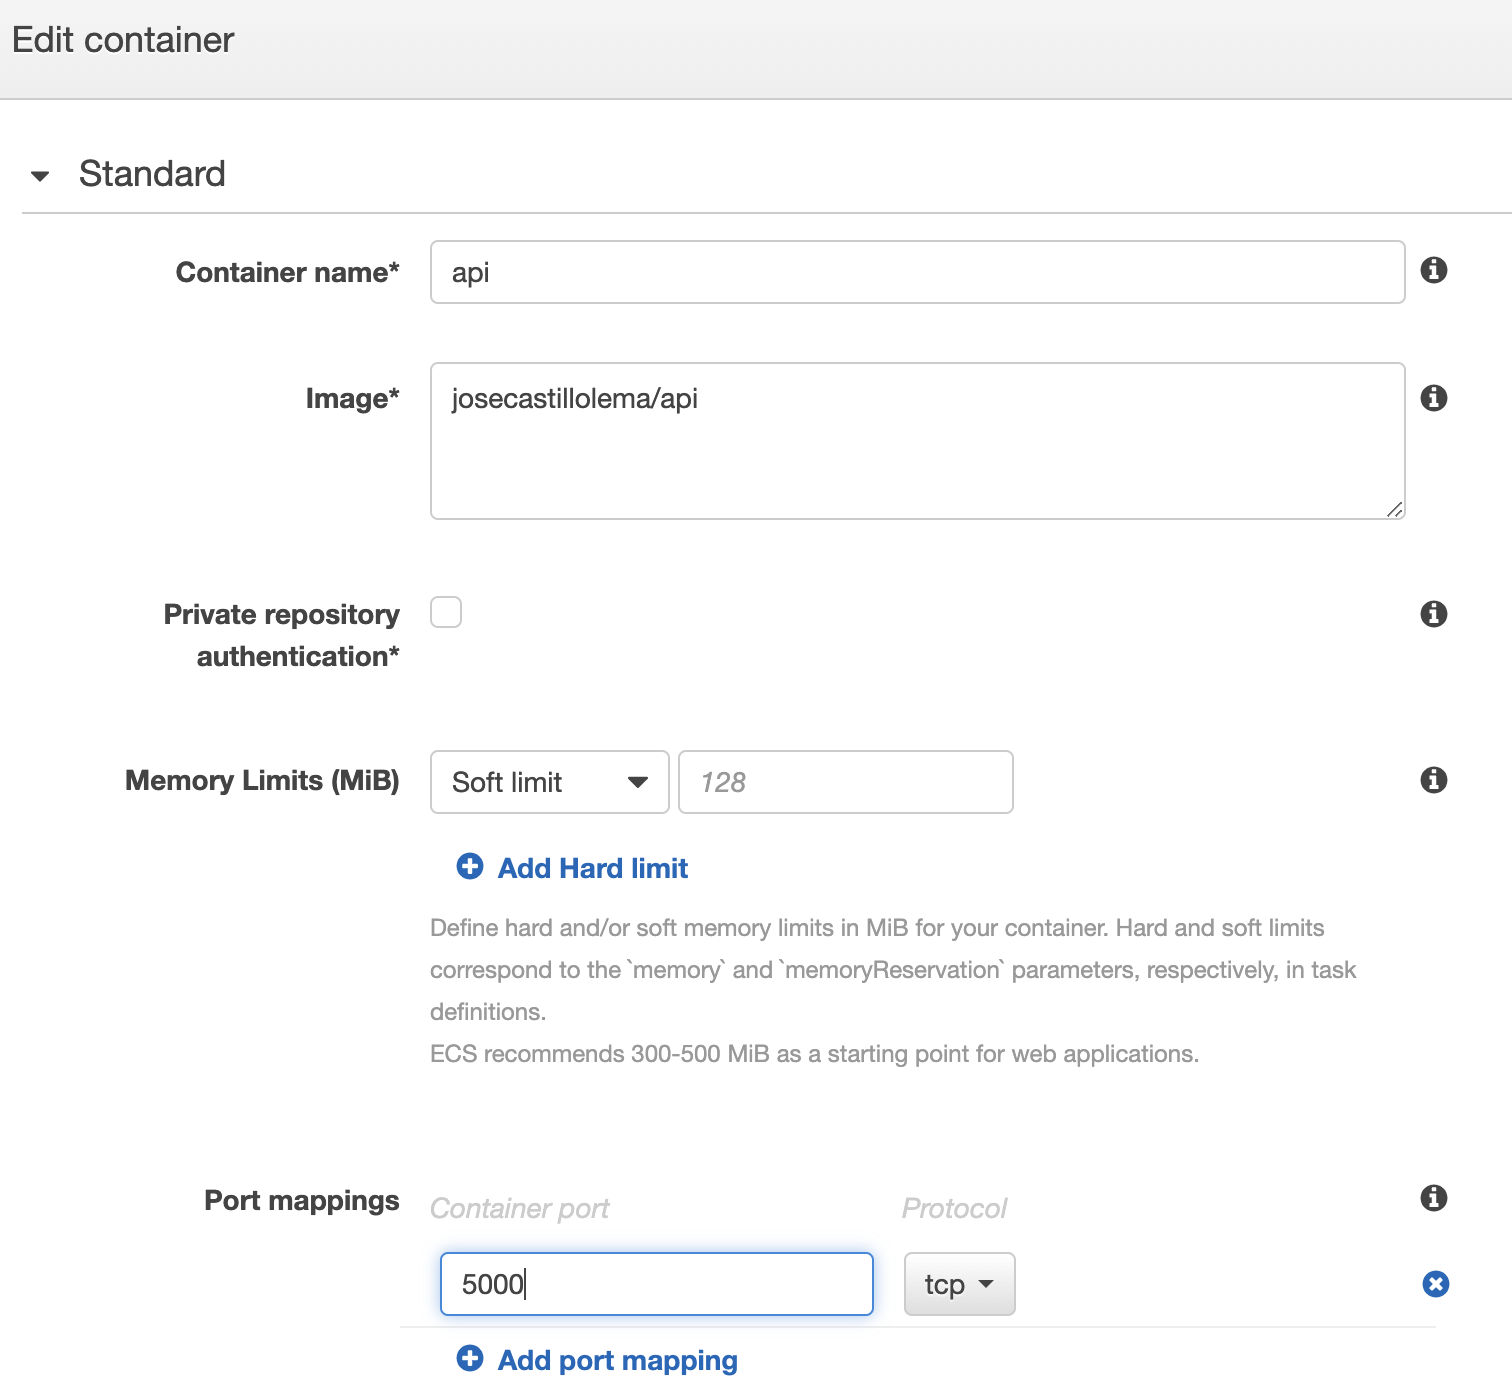Click the Port mappings info icon
This screenshot has height=1396, width=1512.
coord(1434,1198)
